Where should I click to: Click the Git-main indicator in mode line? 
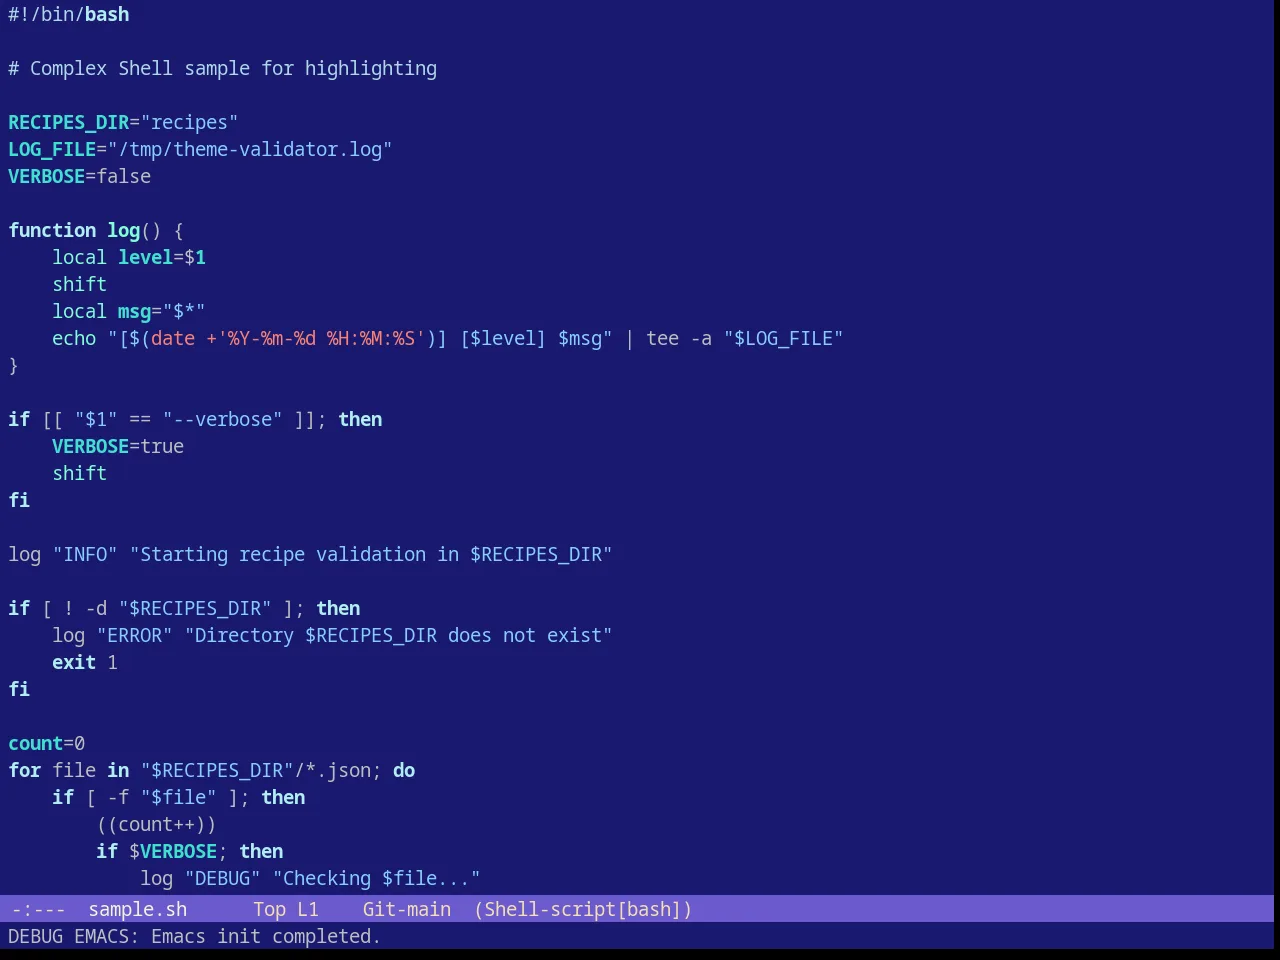(x=407, y=909)
